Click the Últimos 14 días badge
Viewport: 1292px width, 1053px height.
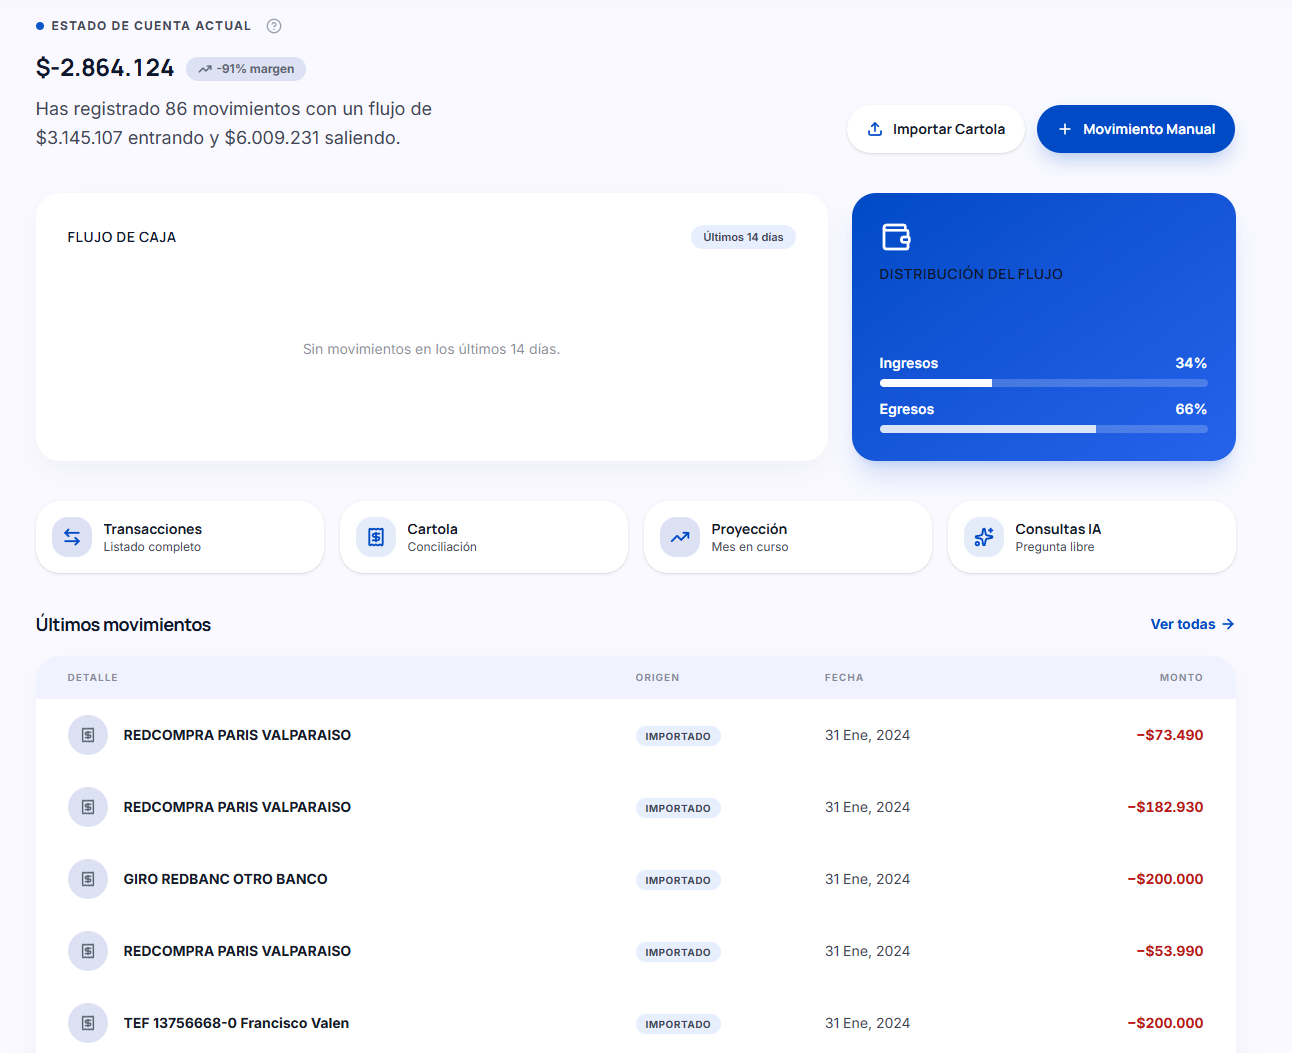point(743,237)
